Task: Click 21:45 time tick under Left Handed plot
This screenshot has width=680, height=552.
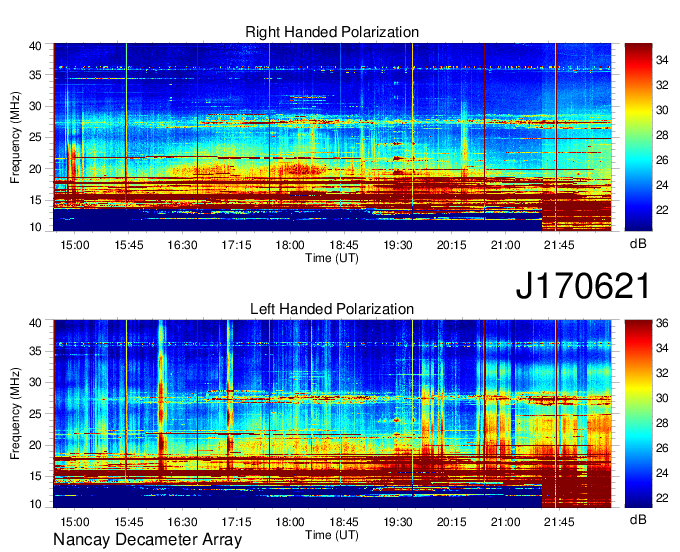Action: pos(559,522)
